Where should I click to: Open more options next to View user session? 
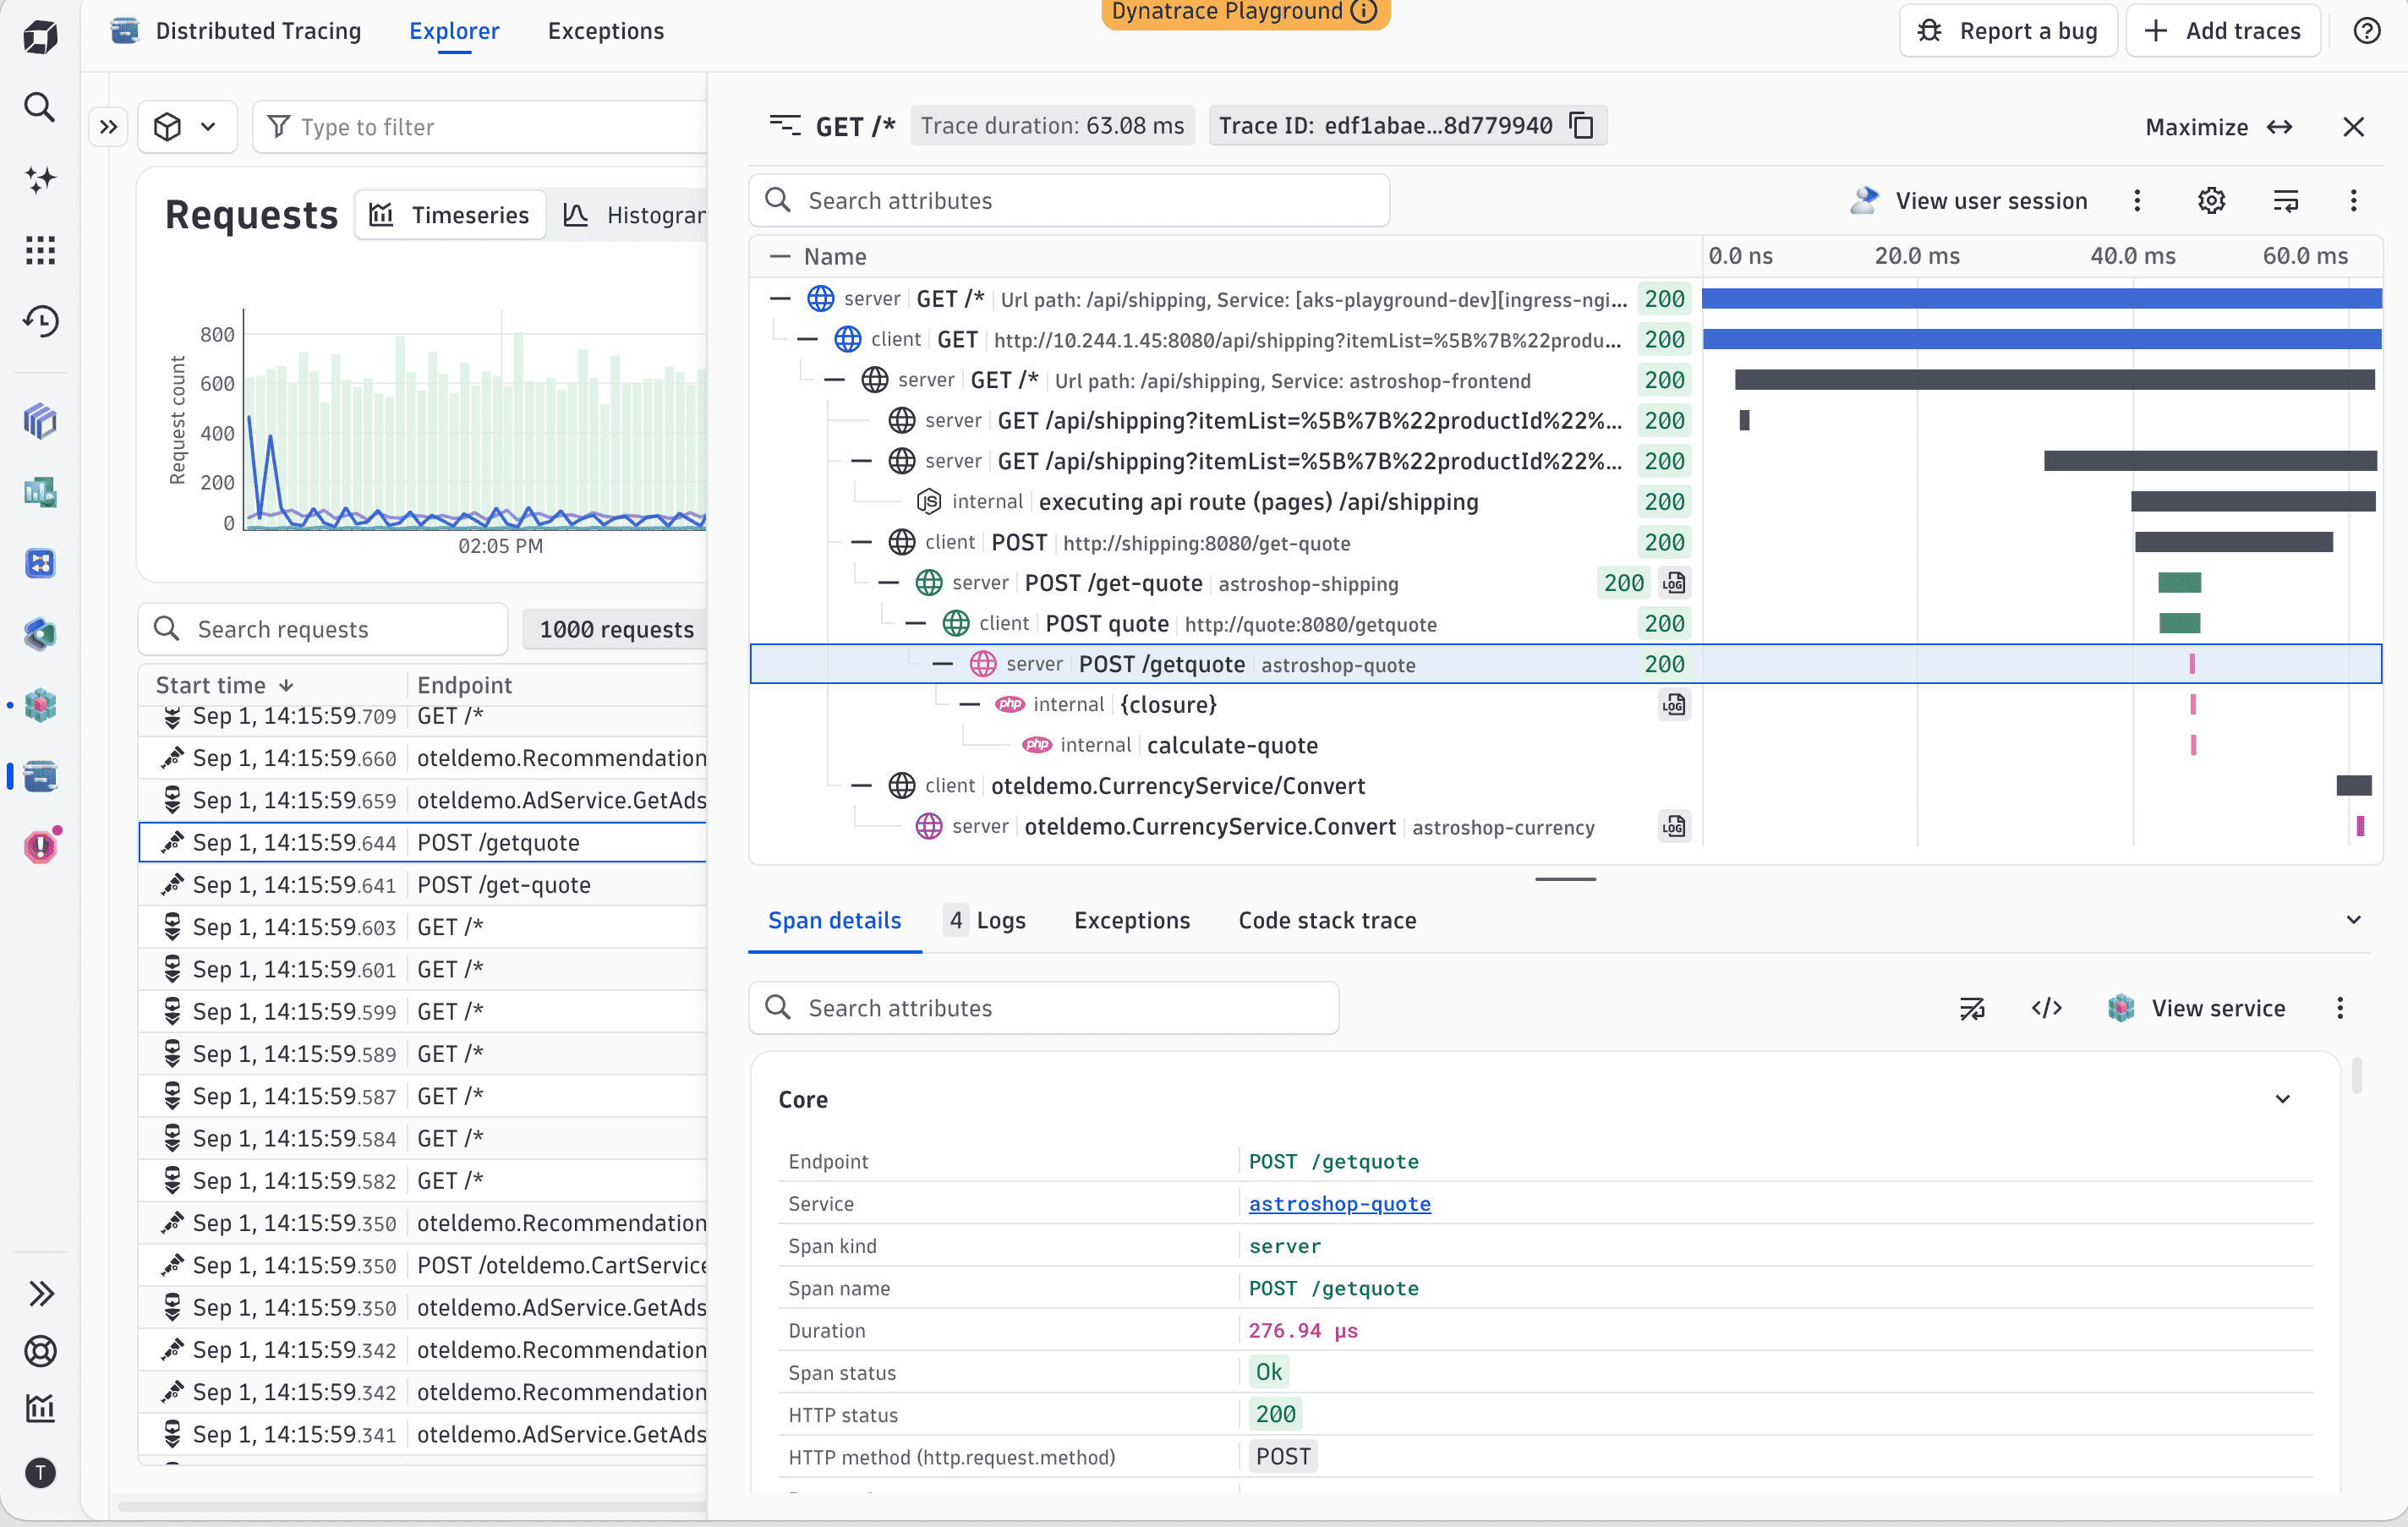point(2137,201)
